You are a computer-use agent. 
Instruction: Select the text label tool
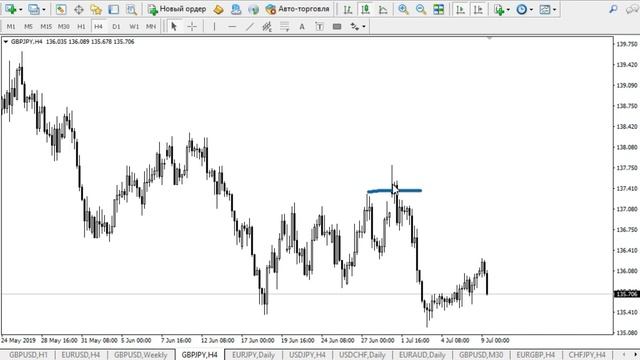(x=320, y=27)
